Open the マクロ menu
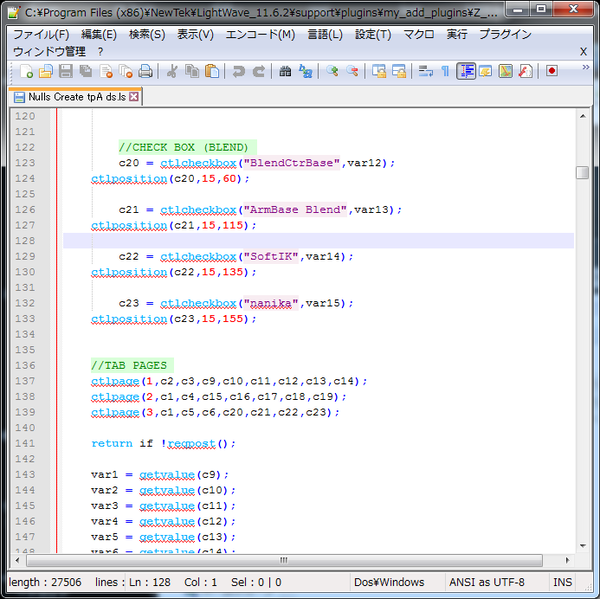Viewport: 600px width, 599px height. pos(419,34)
